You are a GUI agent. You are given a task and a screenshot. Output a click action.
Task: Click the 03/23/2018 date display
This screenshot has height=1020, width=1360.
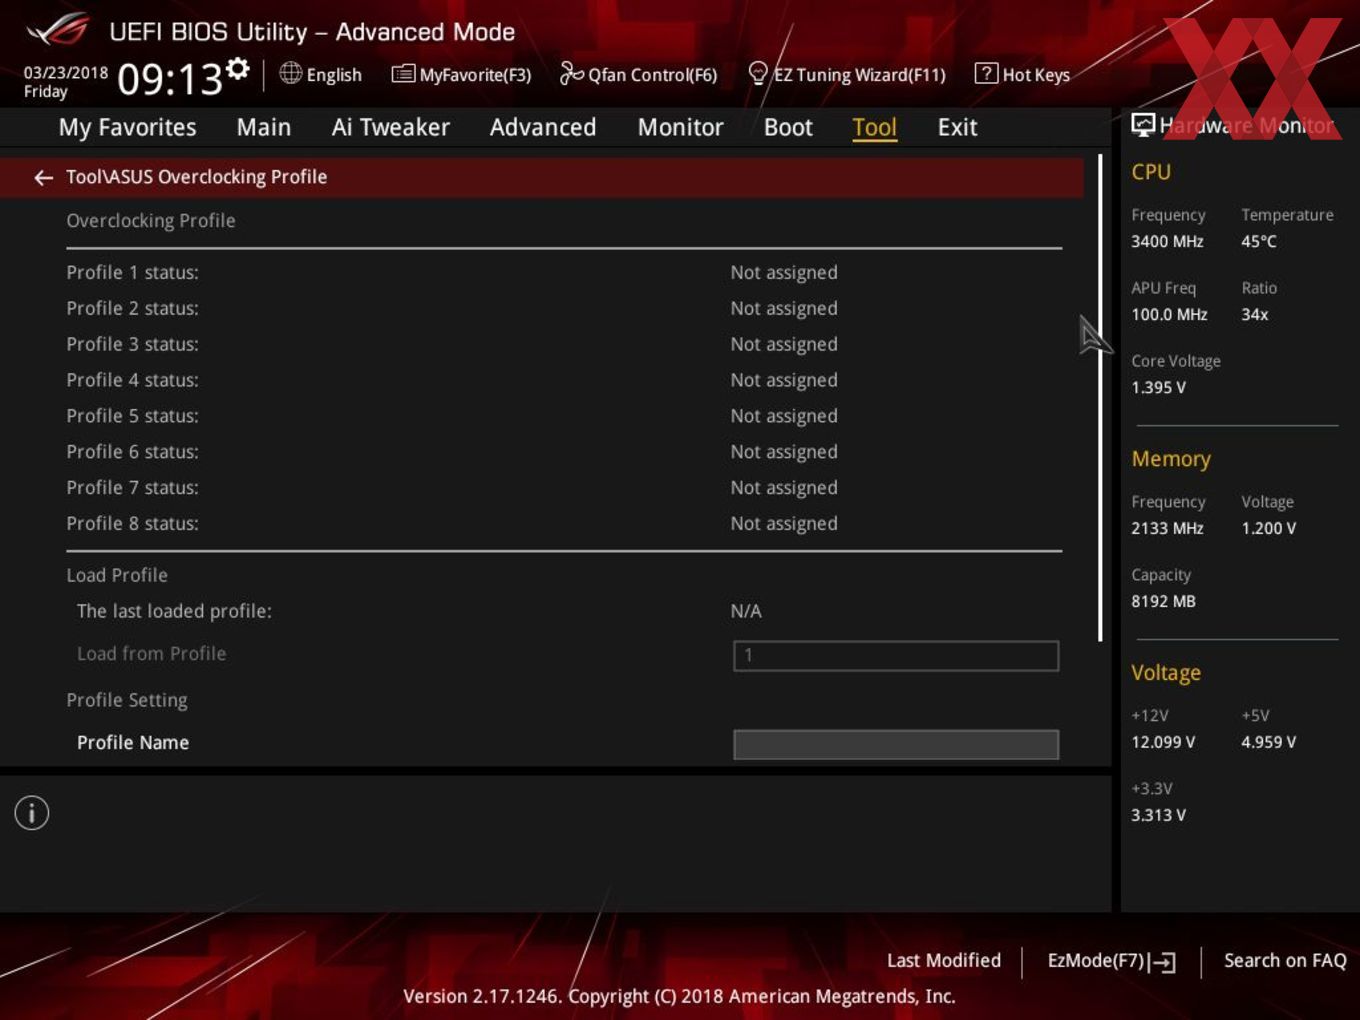(66, 73)
